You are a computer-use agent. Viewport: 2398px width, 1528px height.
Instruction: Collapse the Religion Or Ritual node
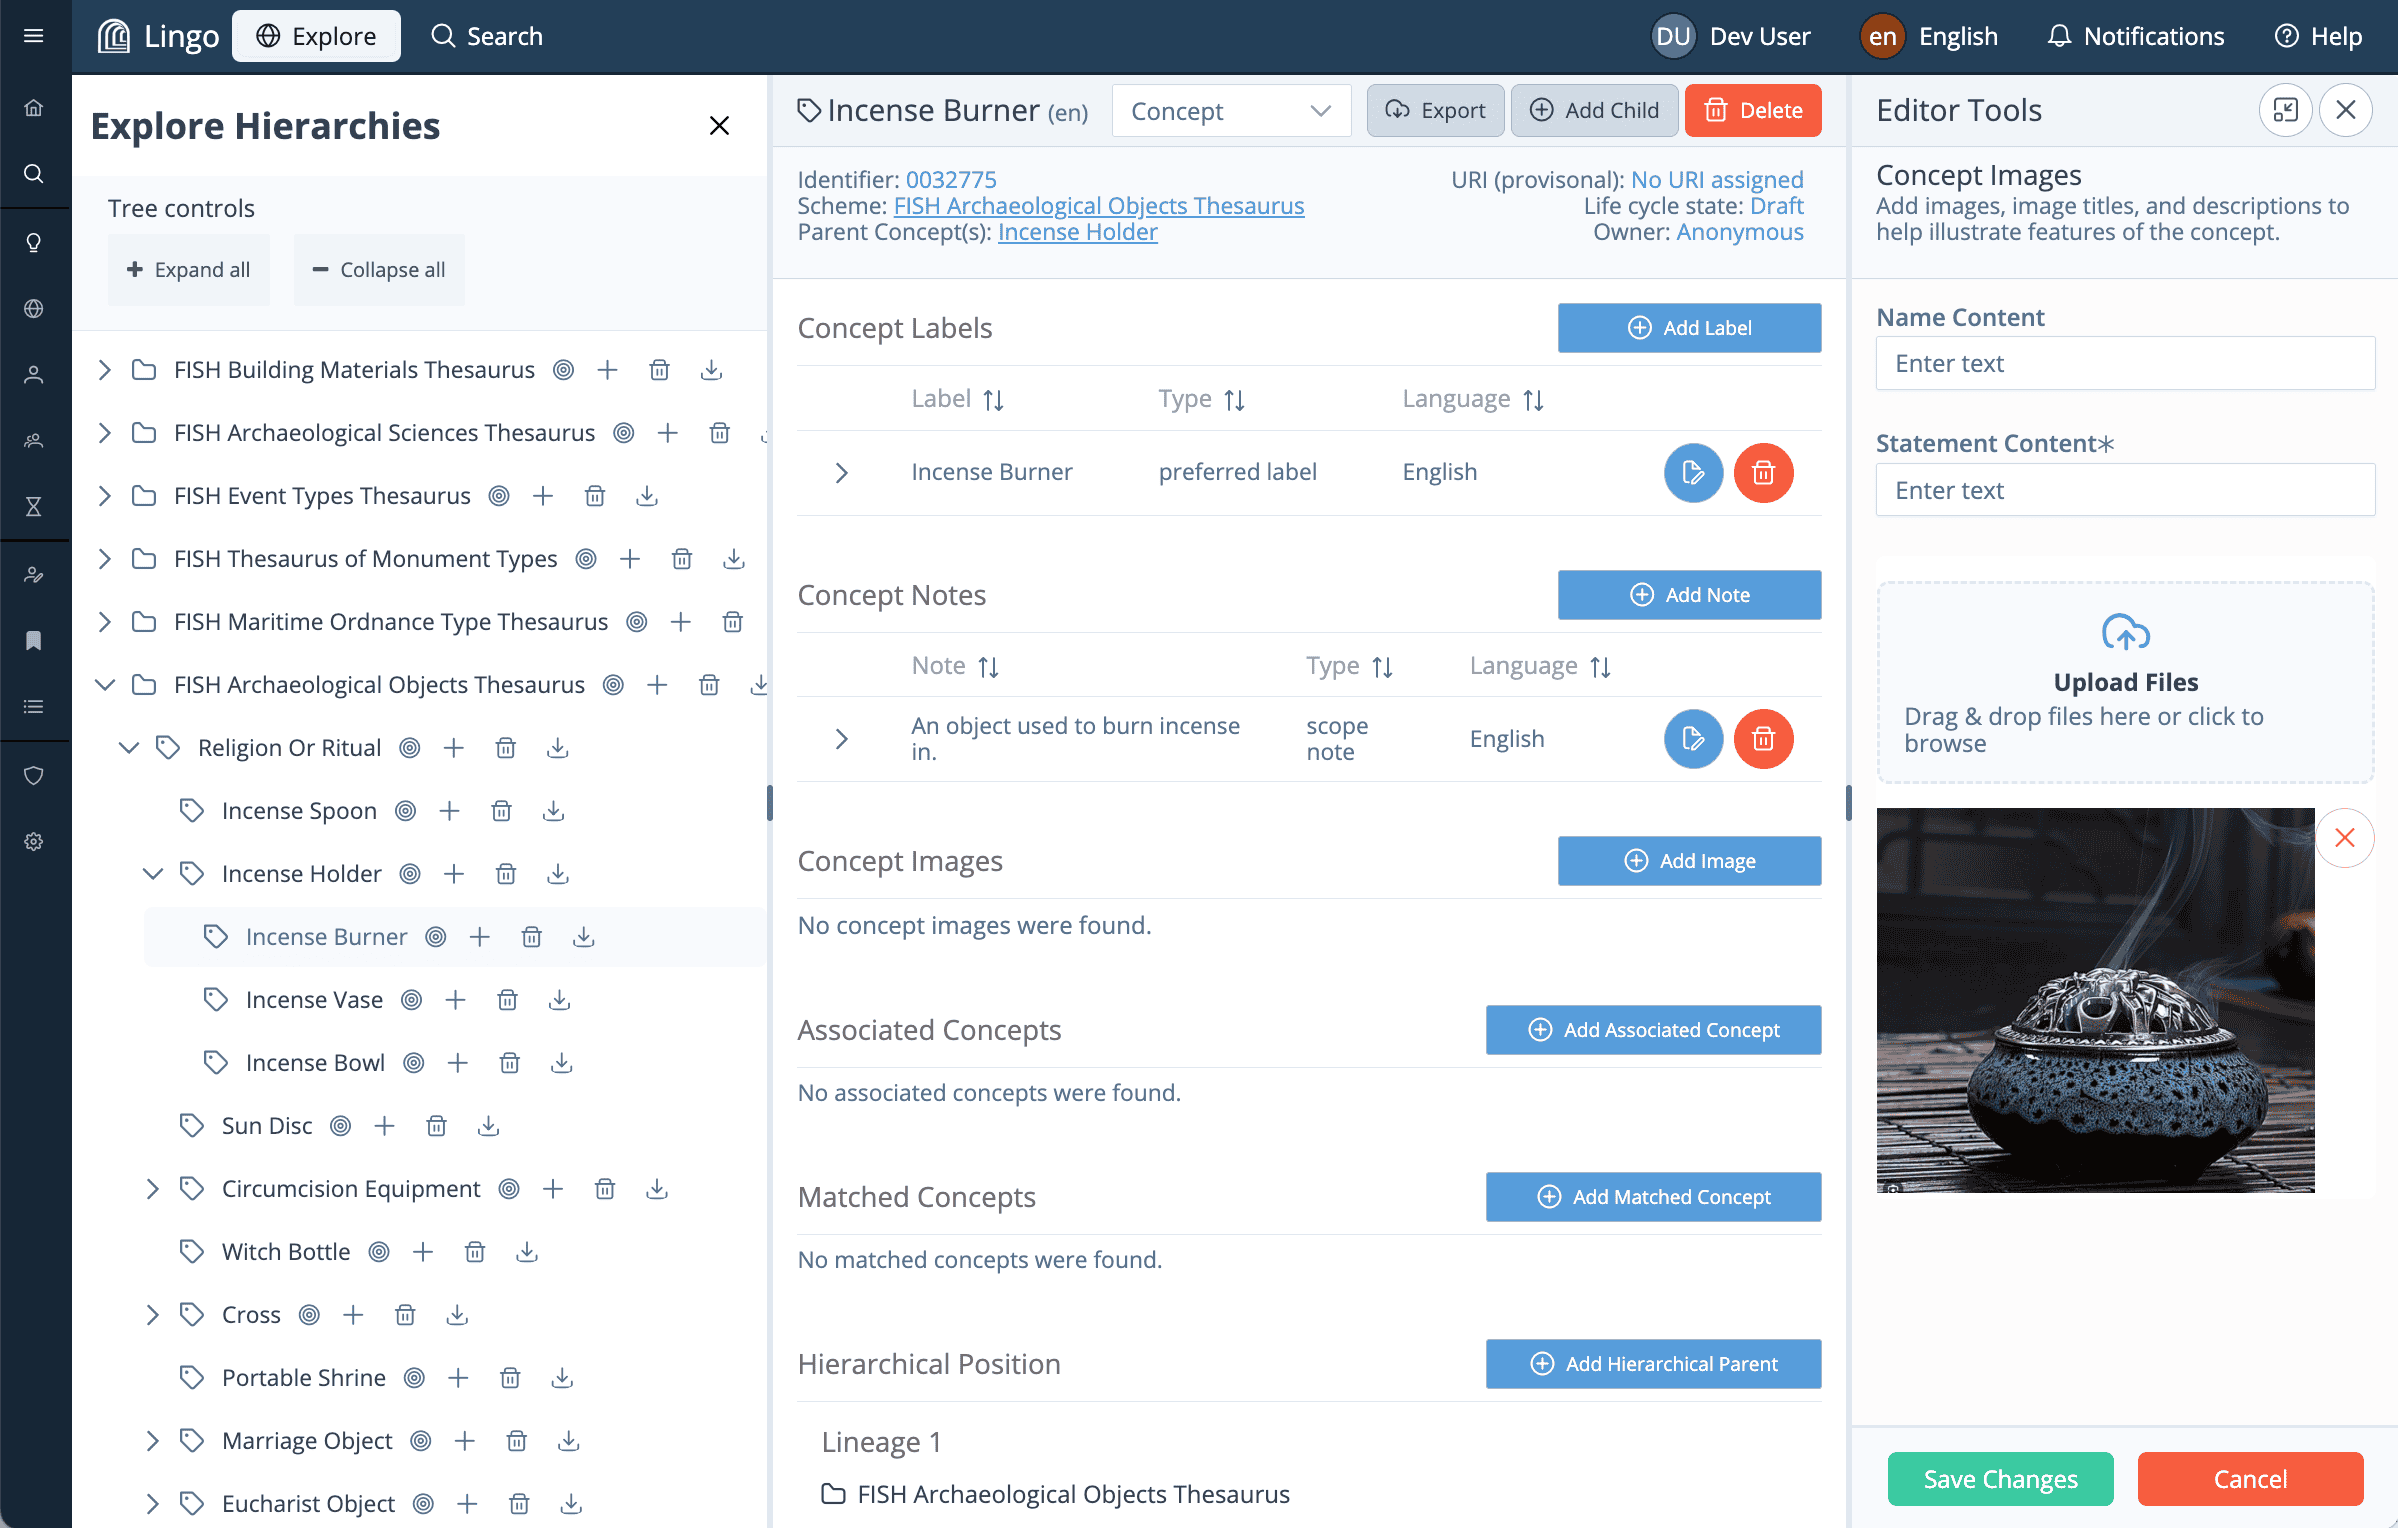coord(128,748)
